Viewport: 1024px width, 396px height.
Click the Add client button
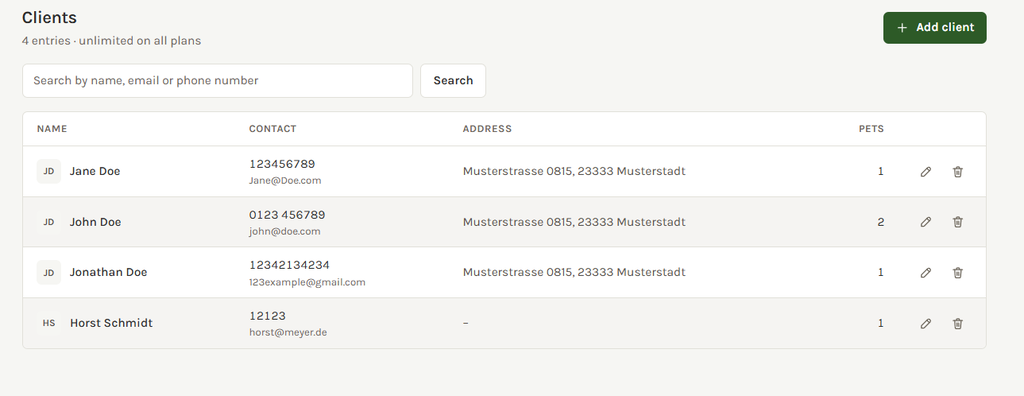935,27
